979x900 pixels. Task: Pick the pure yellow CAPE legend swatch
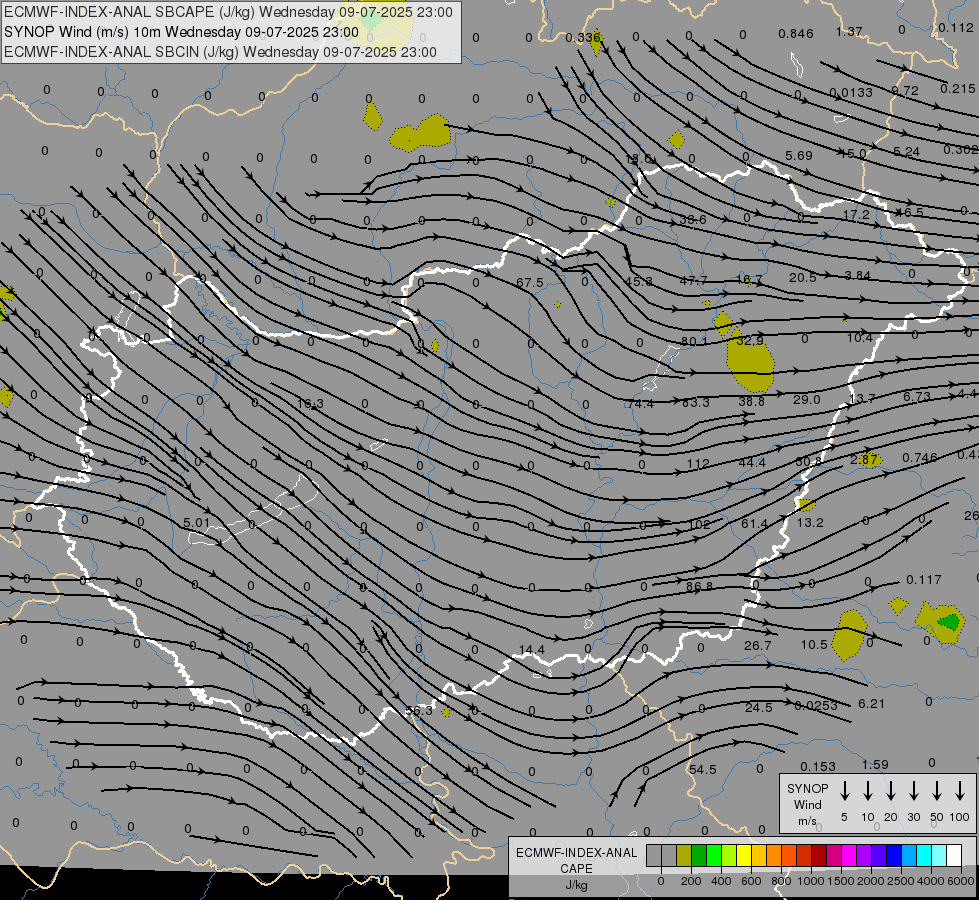744,855
